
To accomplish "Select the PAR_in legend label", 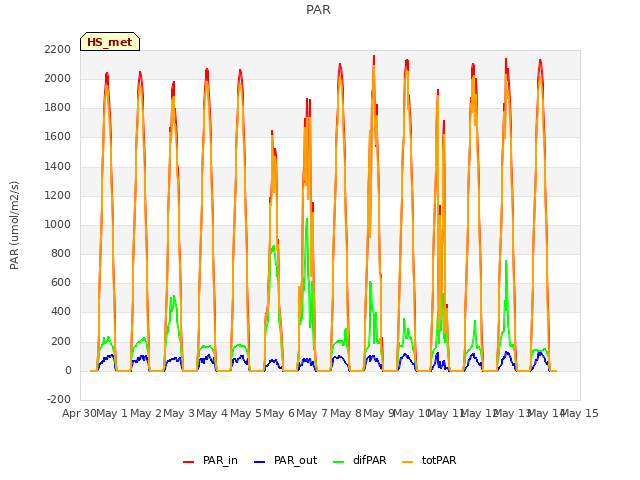I will [x=220, y=460].
